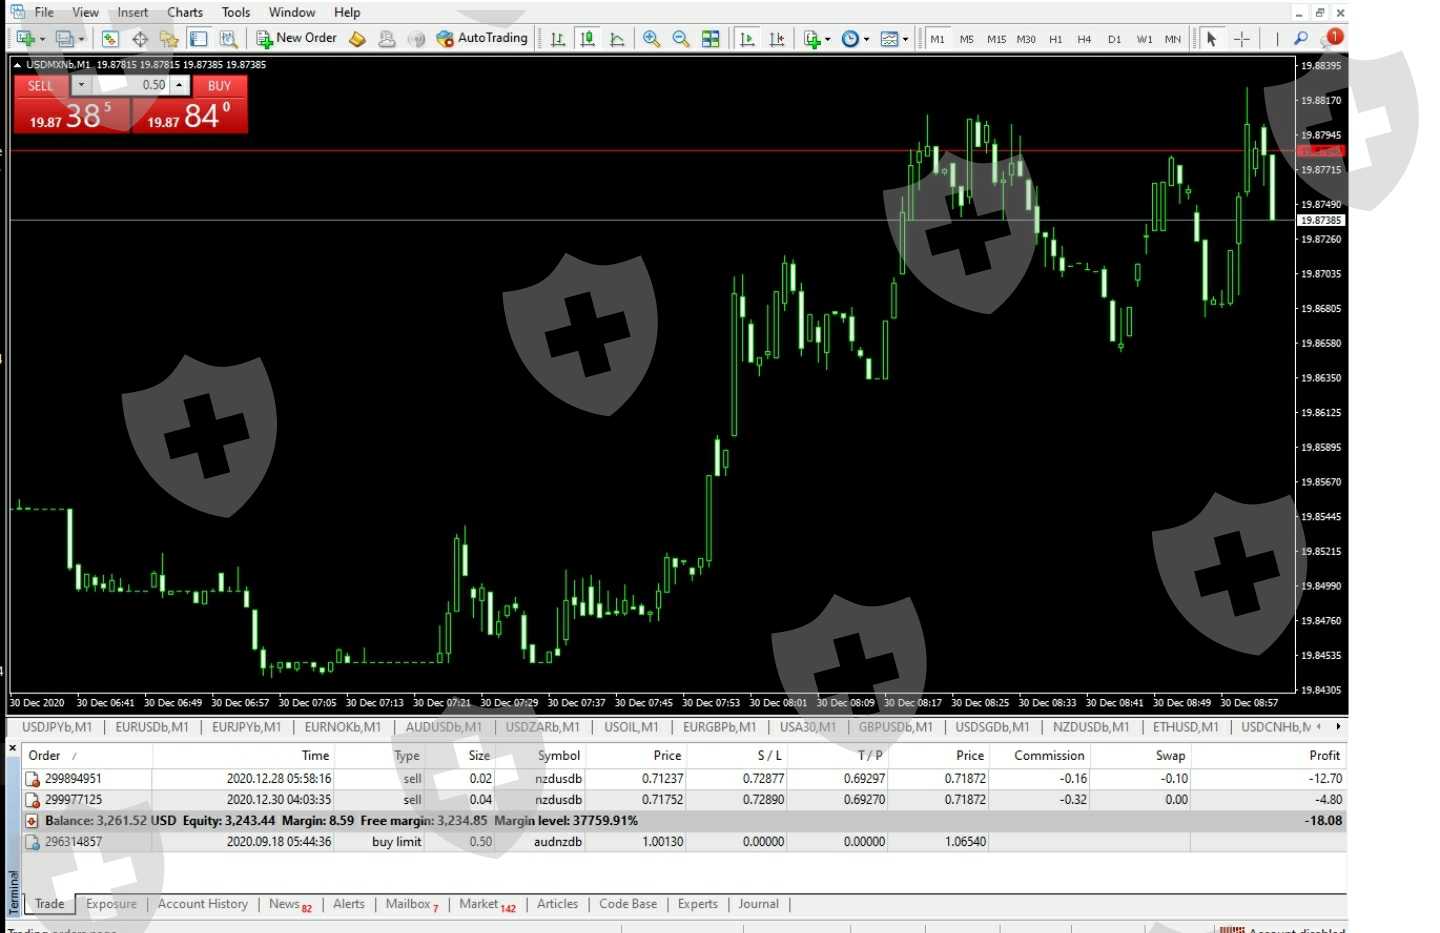This screenshot has width=1440, height=933.
Task: Click the zoom in magnifier icon
Action: point(651,39)
